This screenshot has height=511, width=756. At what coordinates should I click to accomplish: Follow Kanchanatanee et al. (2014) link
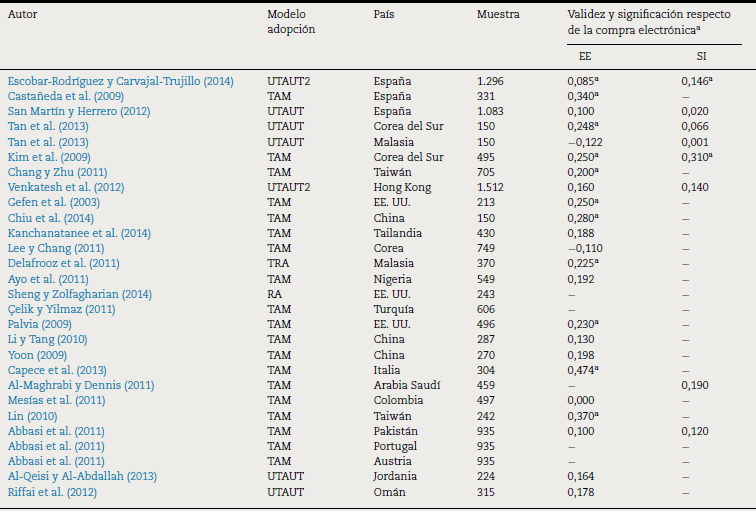[x=79, y=232]
